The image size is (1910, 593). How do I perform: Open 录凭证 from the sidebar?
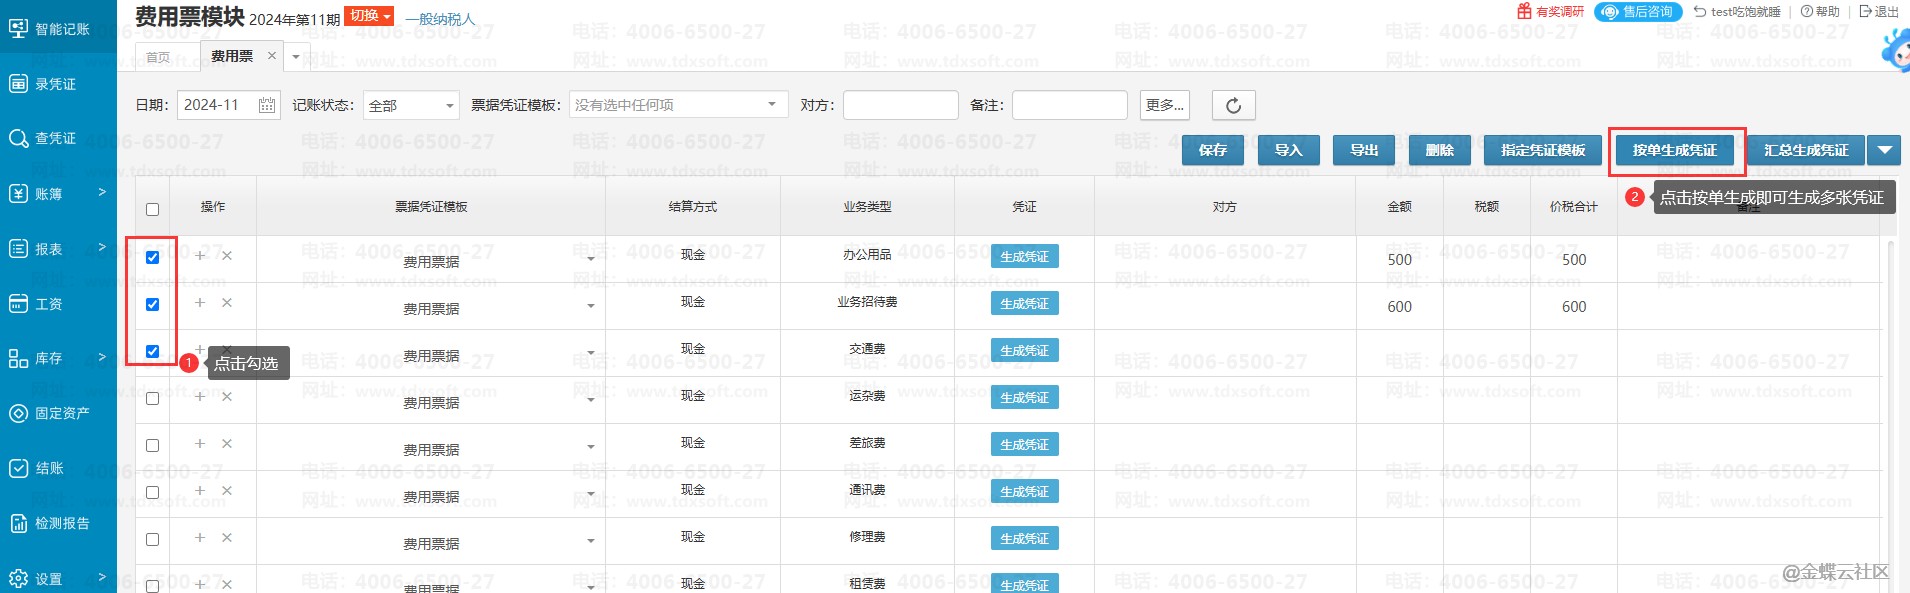pos(56,84)
